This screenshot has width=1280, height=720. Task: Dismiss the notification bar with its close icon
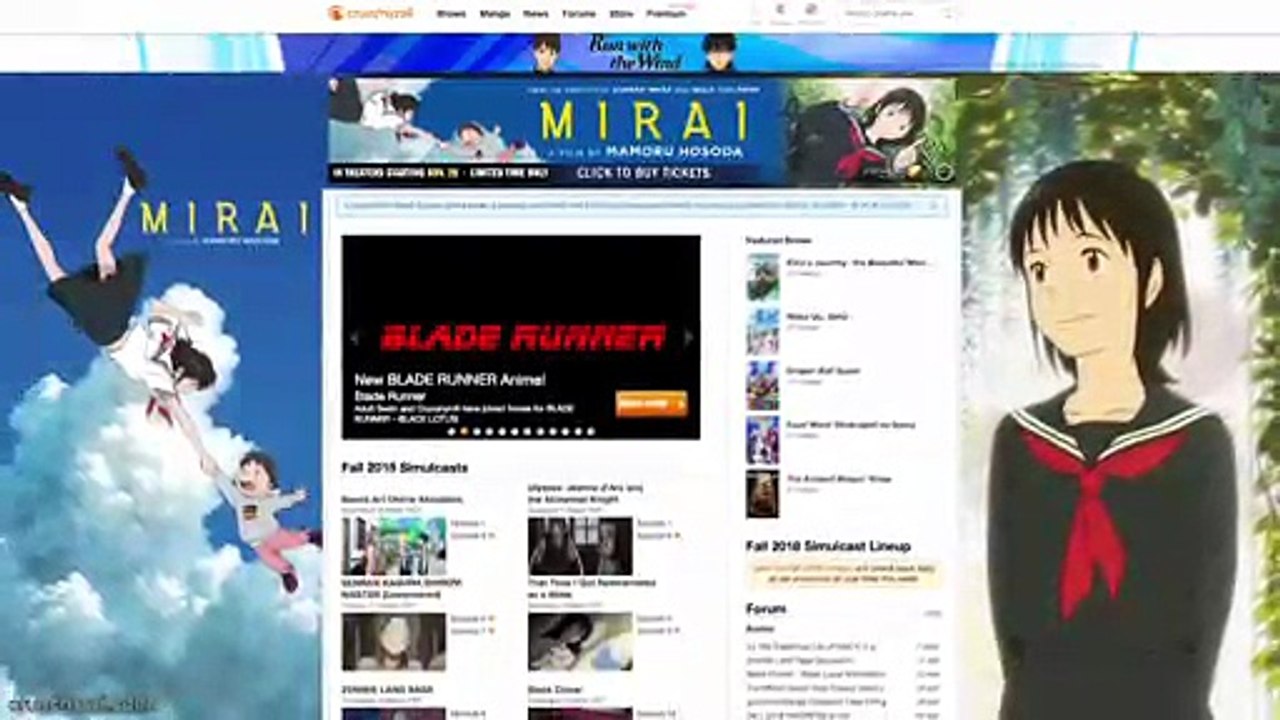(x=934, y=205)
